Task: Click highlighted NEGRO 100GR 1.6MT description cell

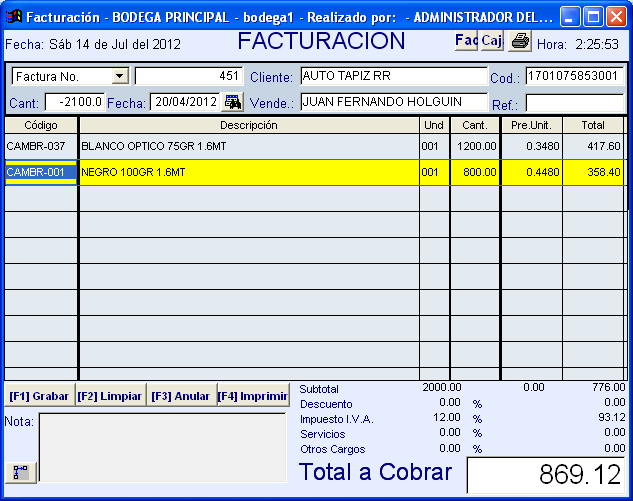Action: (248, 172)
